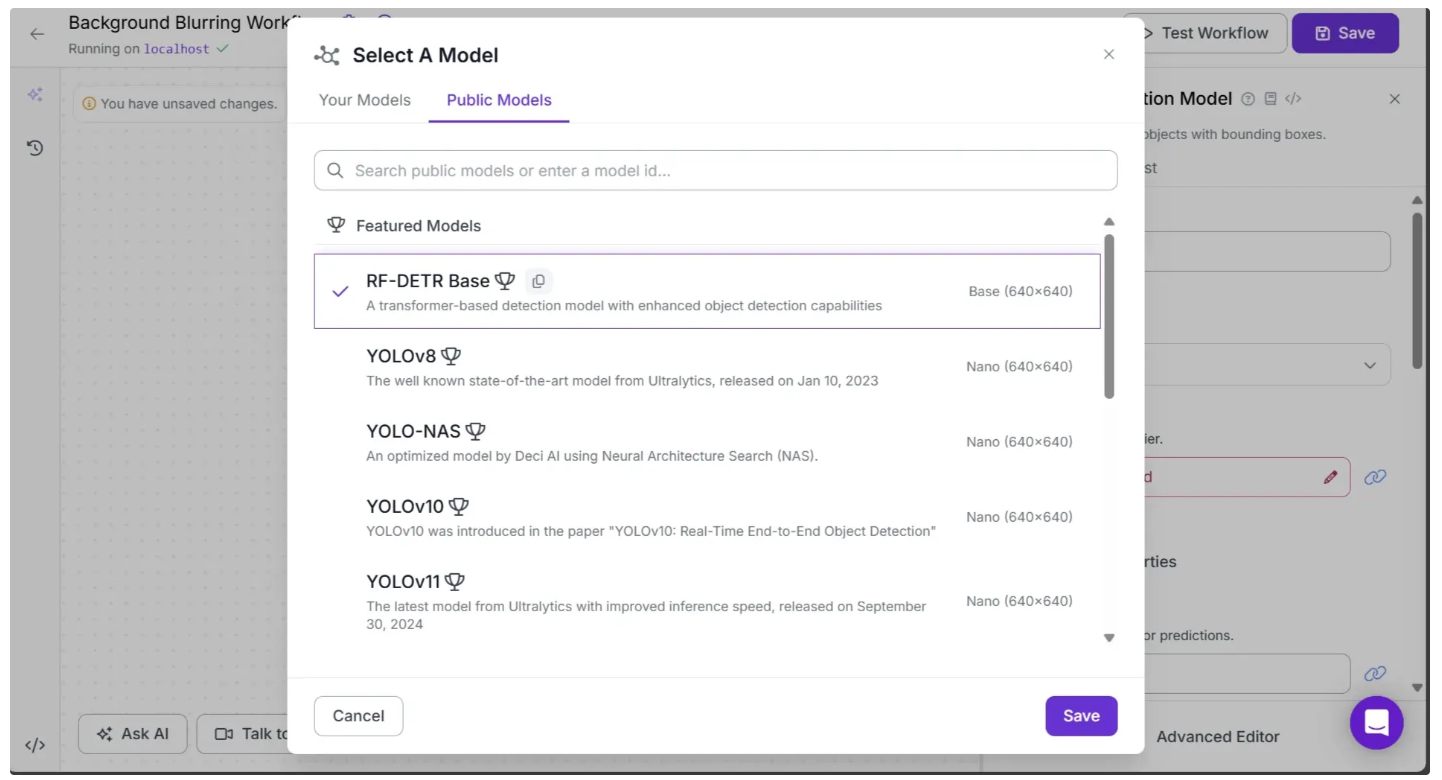The width and height of the screenshot is (1442, 780).
Task: Click the trophy badge beside RF-DETR Base
Action: 505,281
